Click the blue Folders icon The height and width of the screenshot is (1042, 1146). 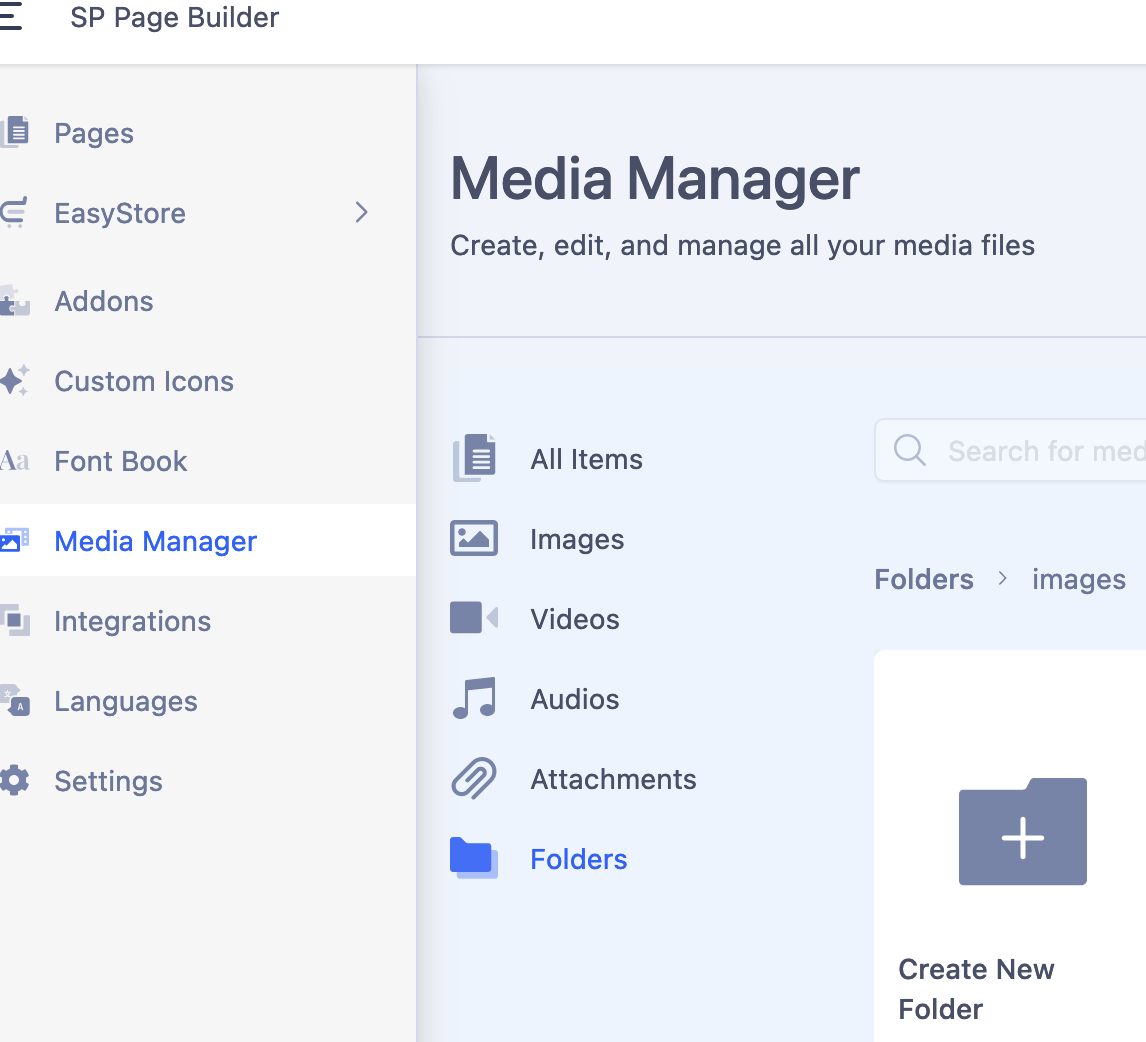click(473, 858)
